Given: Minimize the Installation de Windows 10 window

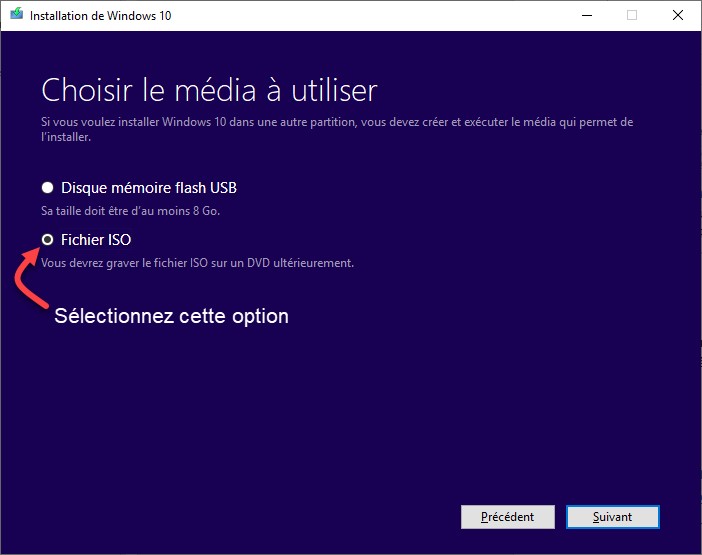Looking at the screenshot, I should (x=587, y=15).
